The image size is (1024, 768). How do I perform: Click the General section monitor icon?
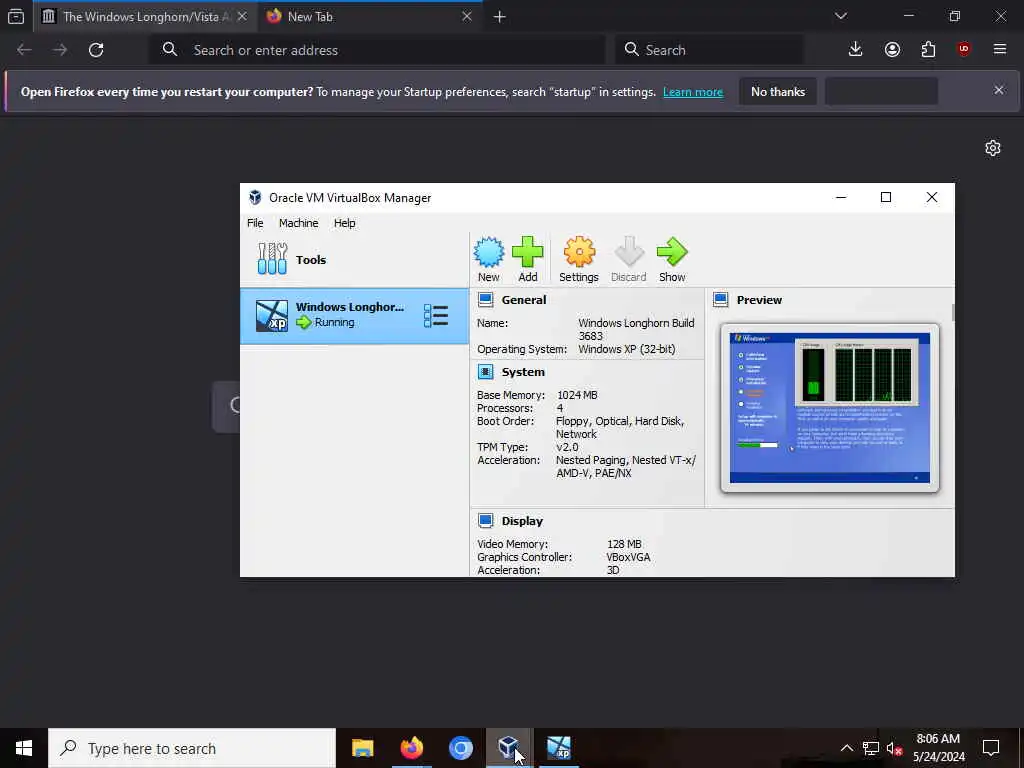point(485,300)
